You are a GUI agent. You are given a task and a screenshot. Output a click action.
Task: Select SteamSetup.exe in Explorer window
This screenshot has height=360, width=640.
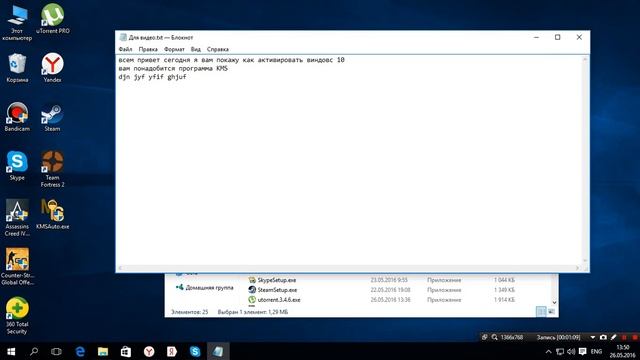(x=277, y=290)
